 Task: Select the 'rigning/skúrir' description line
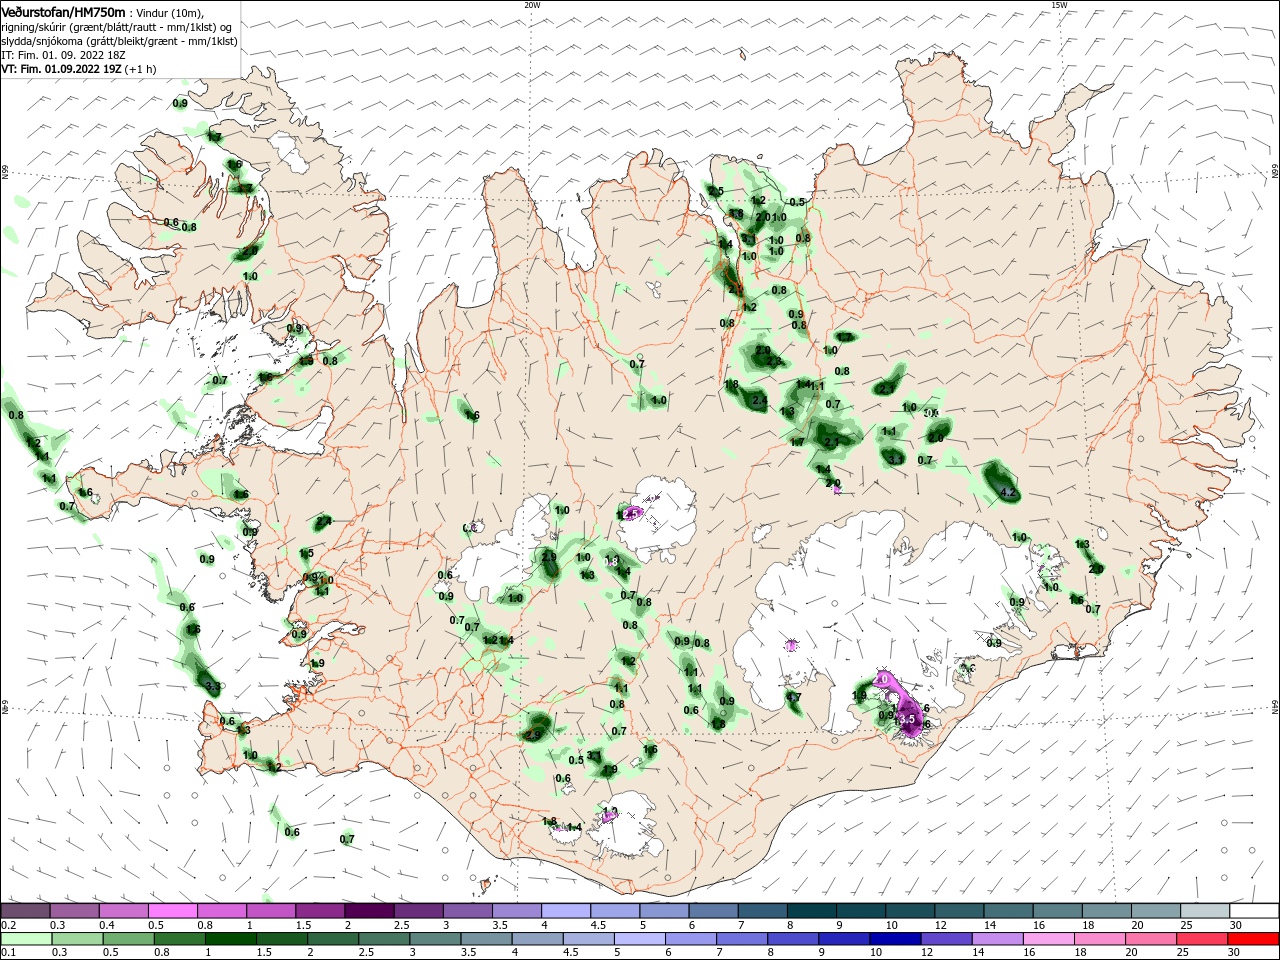click(117, 27)
